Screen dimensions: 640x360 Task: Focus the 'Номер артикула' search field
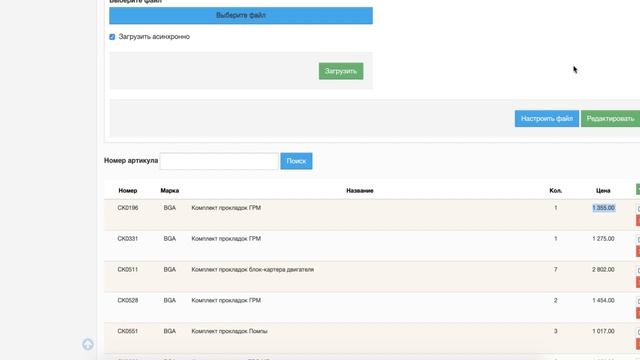tap(219, 161)
